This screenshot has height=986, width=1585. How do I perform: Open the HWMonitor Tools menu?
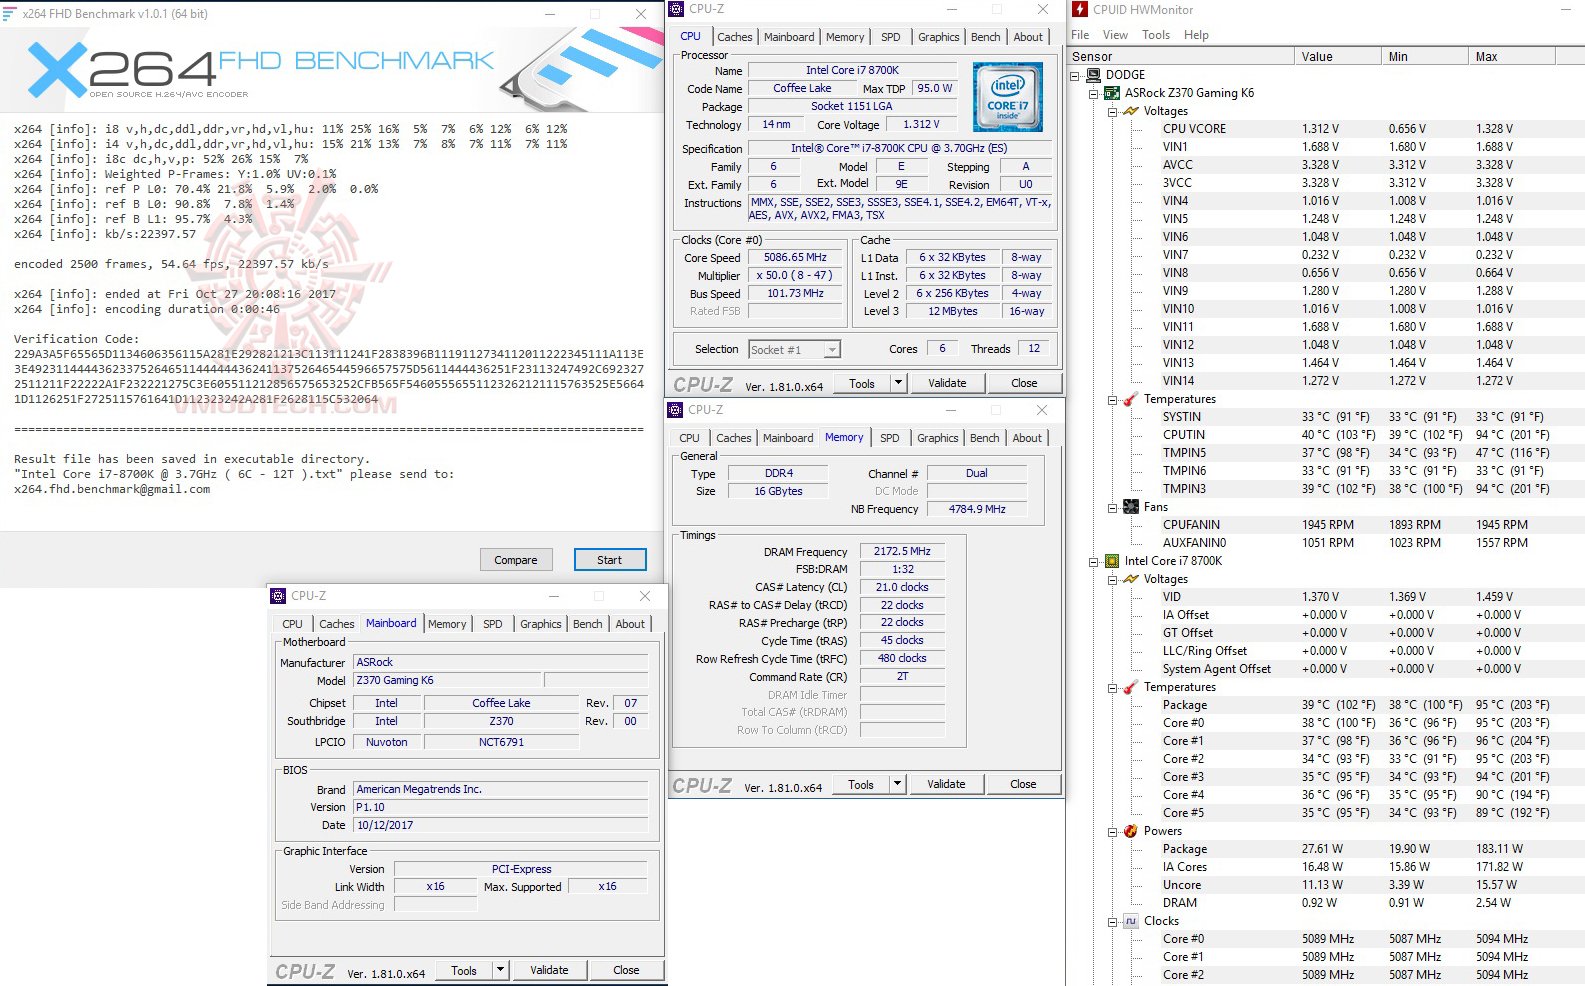pyautogui.click(x=1156, y=35)
